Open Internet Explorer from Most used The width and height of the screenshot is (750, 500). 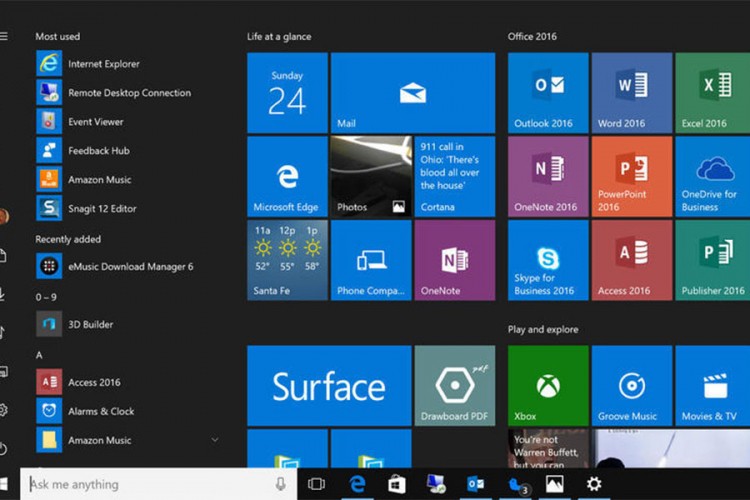pyautogui.click(x=129, y=64)
